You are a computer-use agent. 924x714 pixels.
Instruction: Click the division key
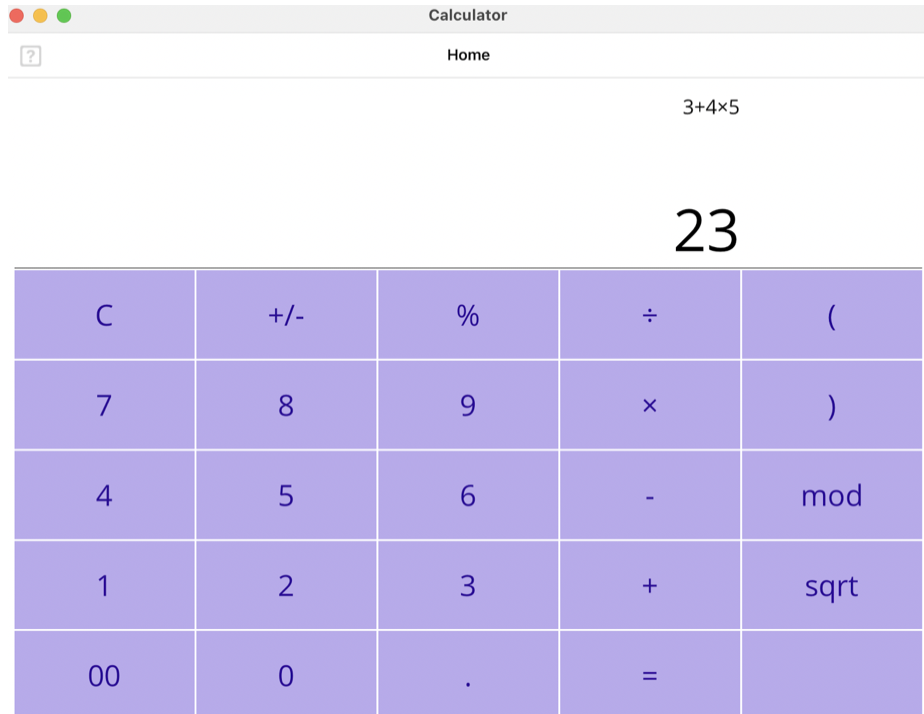tap(649, 314)
